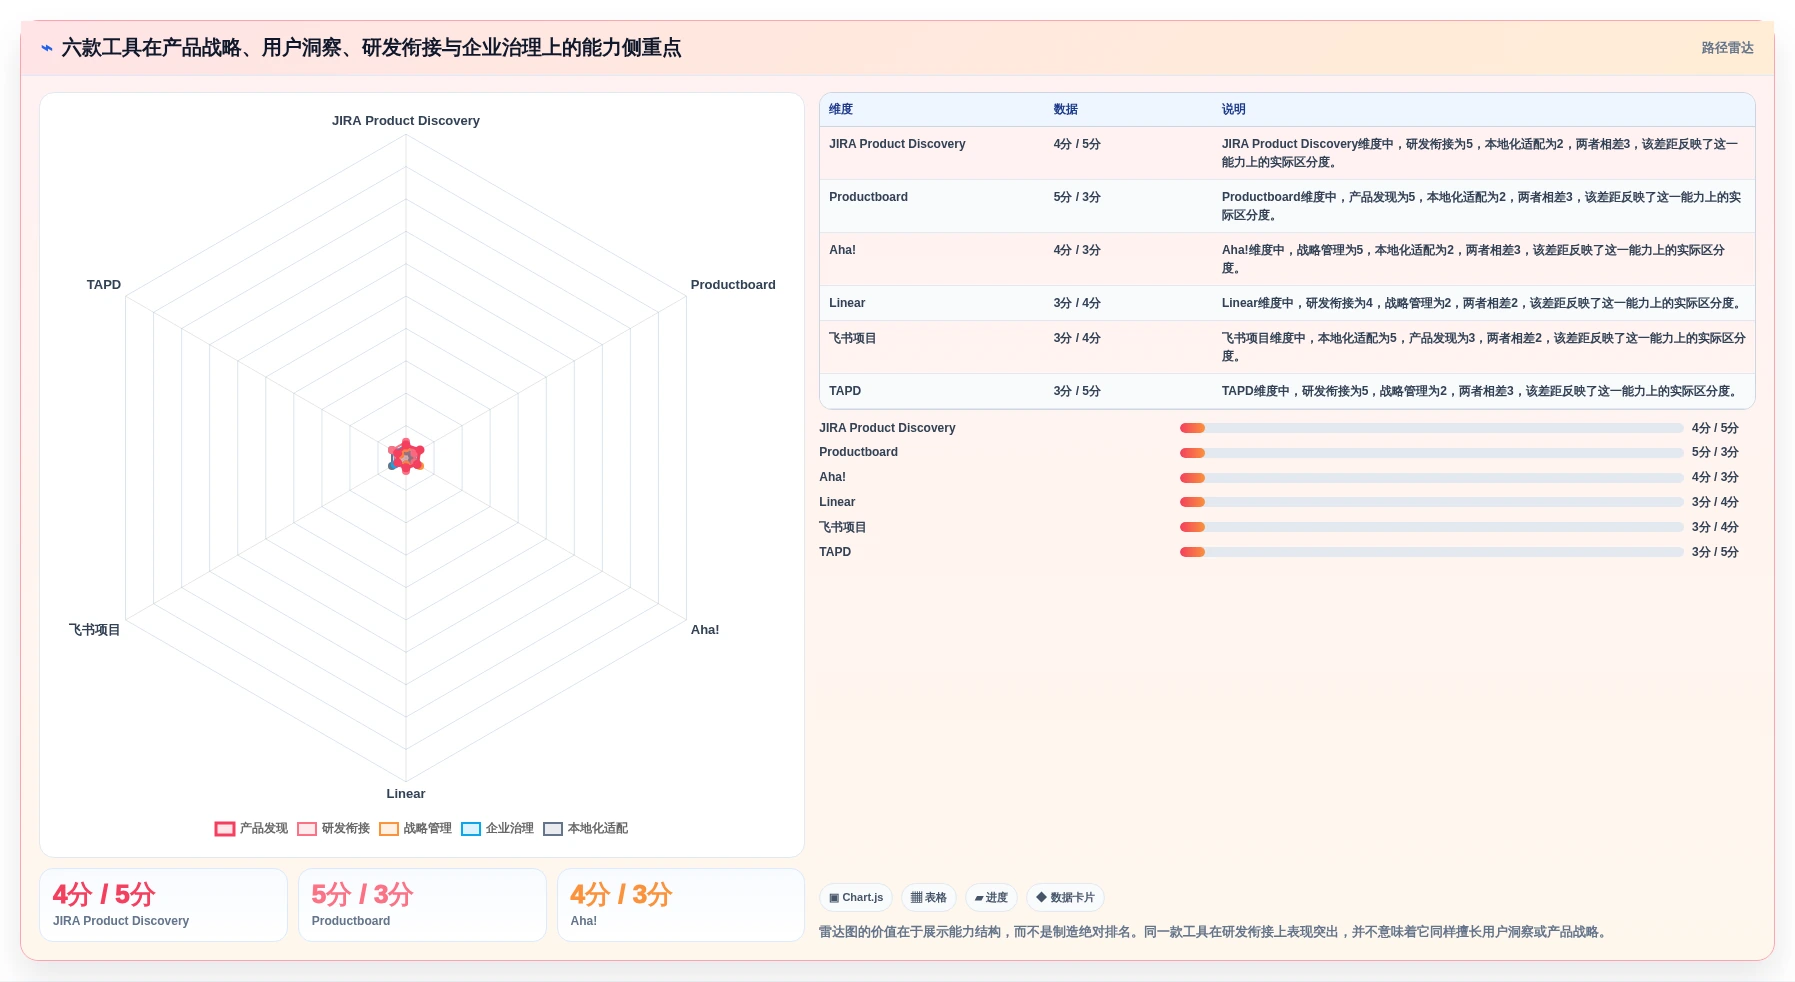Select the TAPD table row name

[x=845, y=391]
